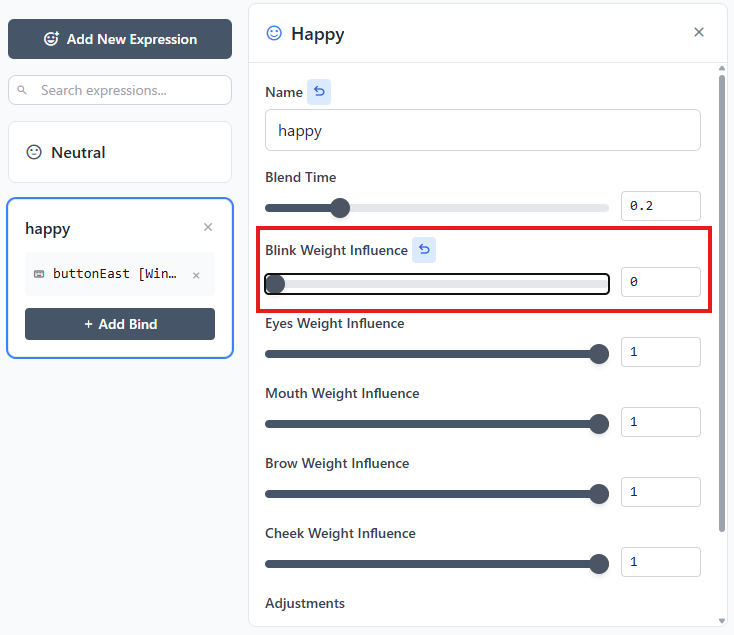The image size is (734, 635).
Task: Delete the happy expression card
Action: click(x=208, y=227)
